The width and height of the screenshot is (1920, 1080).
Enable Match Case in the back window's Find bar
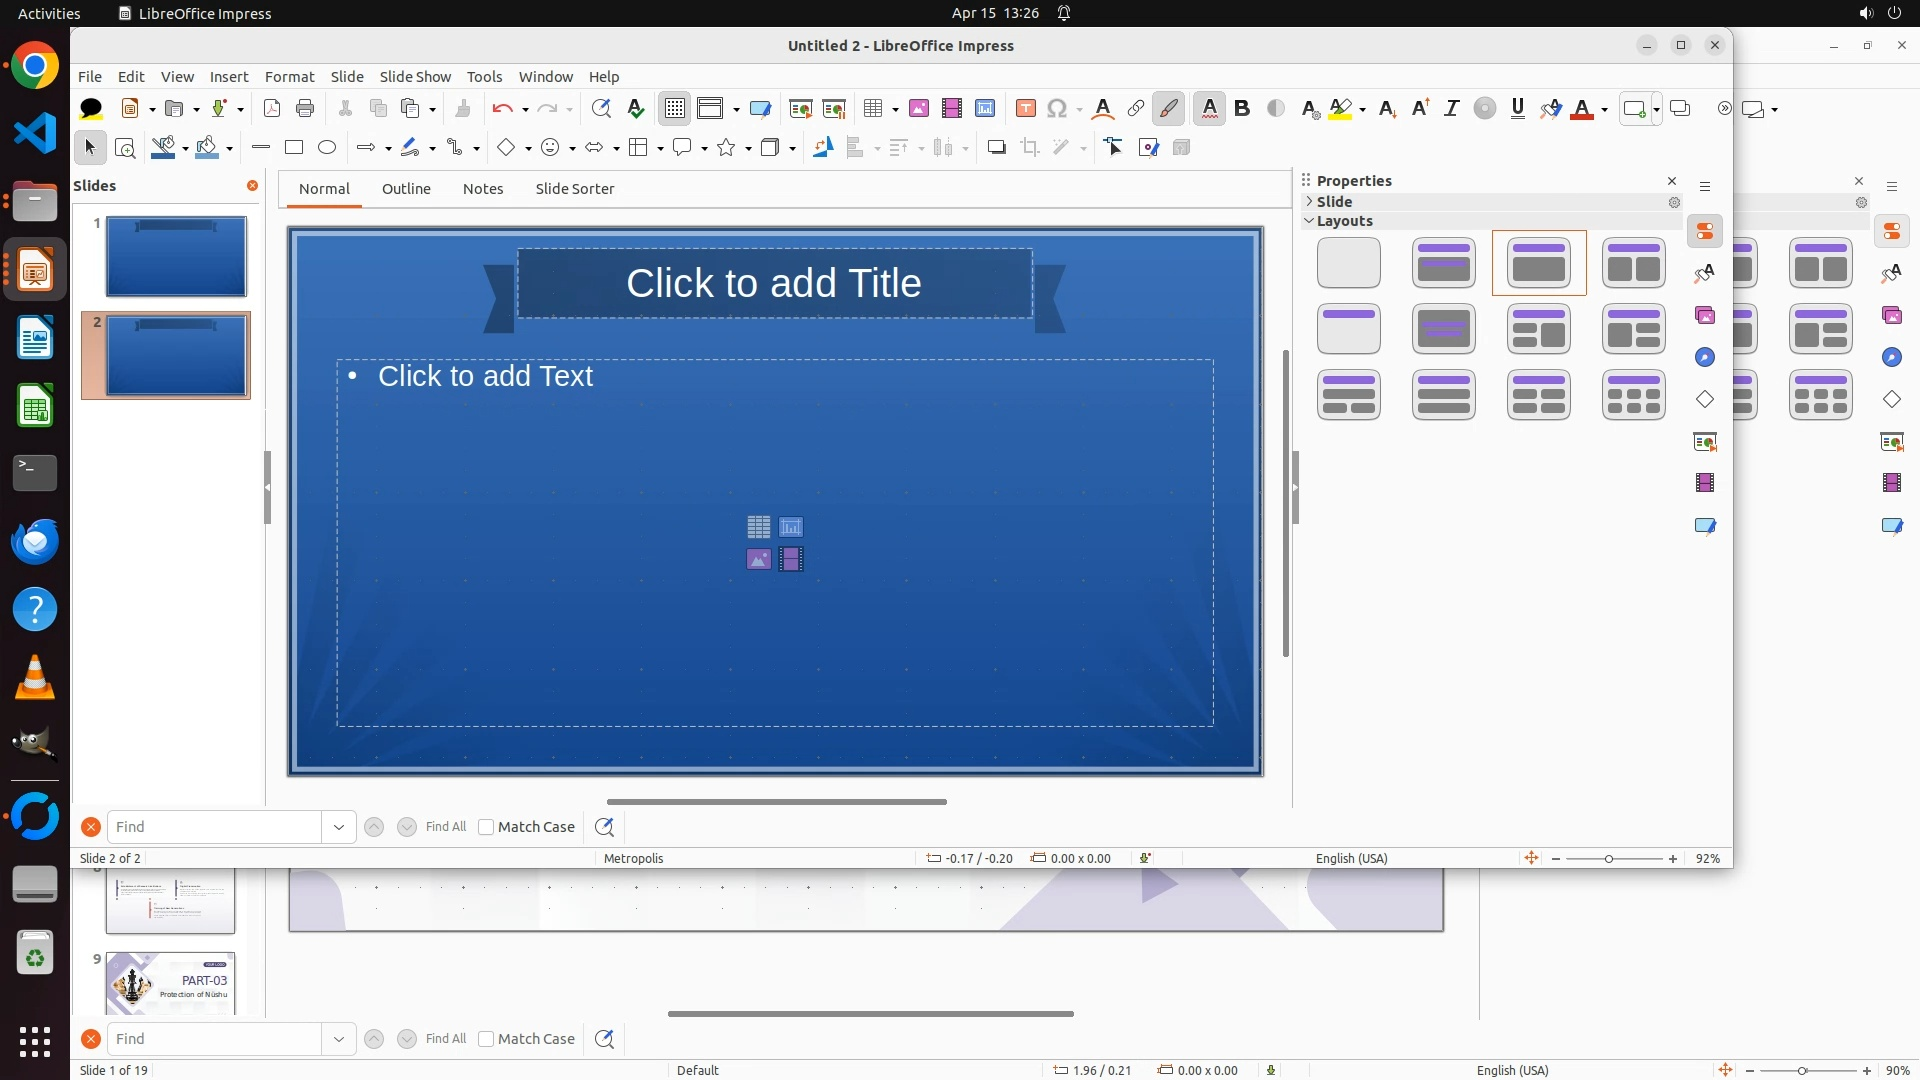[x=486, y=1039]
